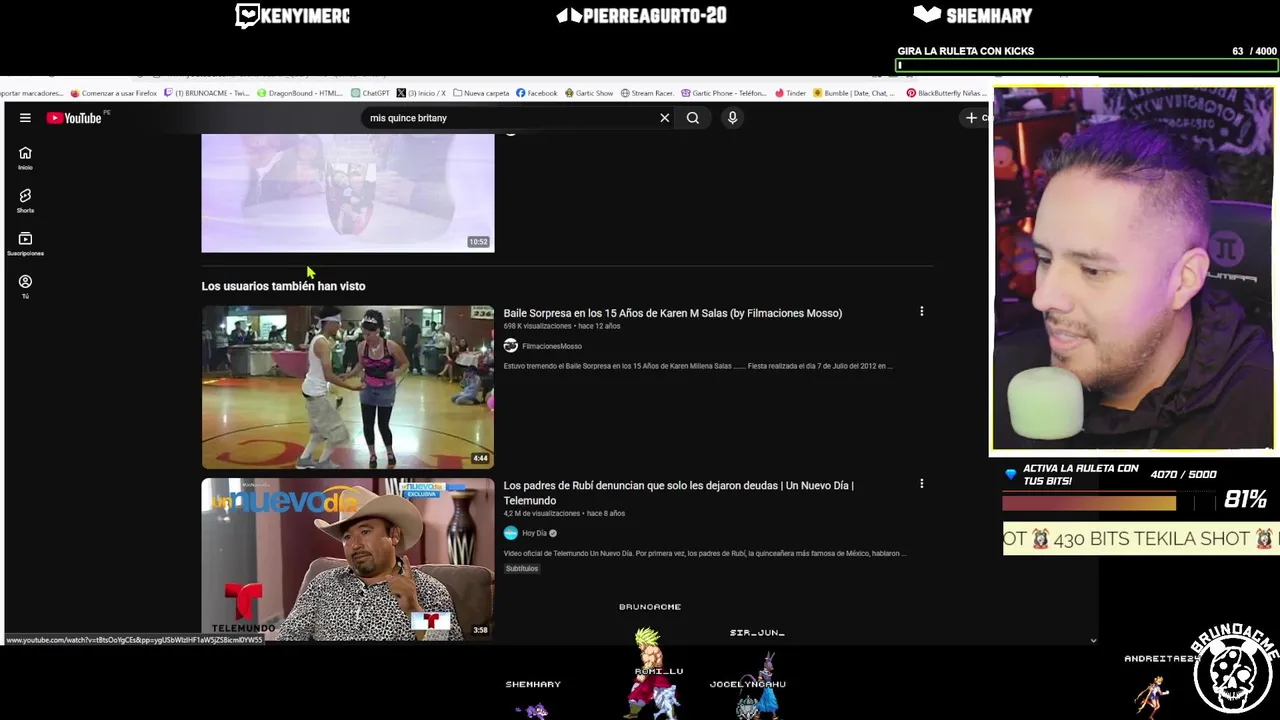Click Padres de Rubí video description text
This screenshot has width=1280, height=720.
coord(704,553)
